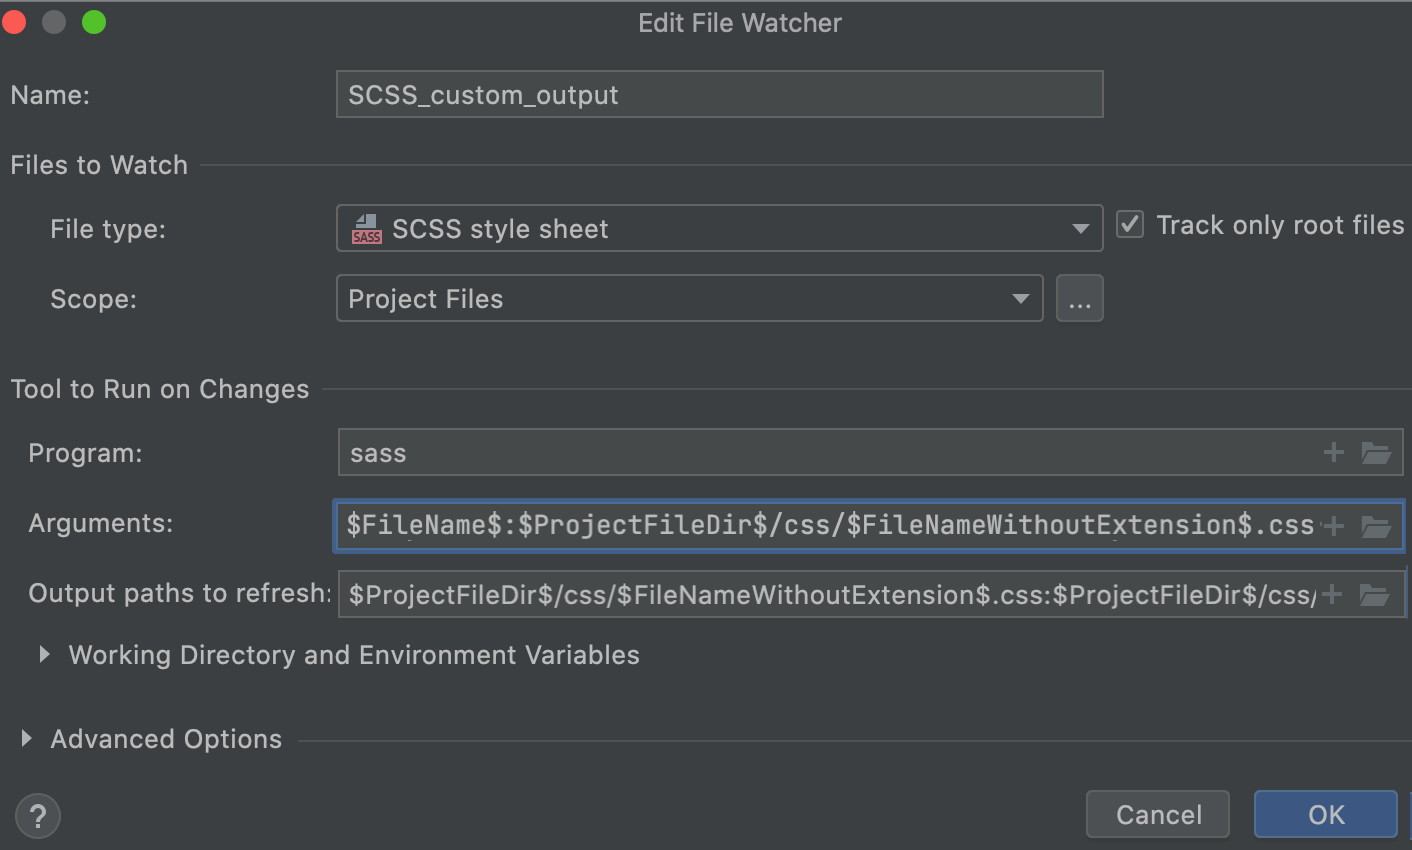This screenshot has width=1412, height=850.
Task: Open the File type dropdown
Action: 1079,228
